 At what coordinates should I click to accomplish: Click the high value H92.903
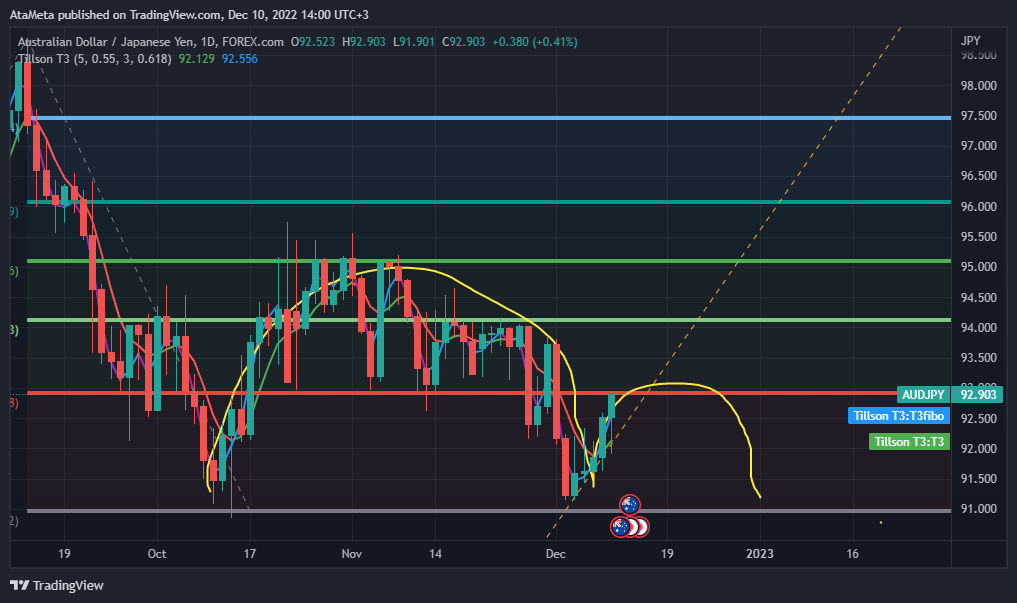tap(364, 41)
